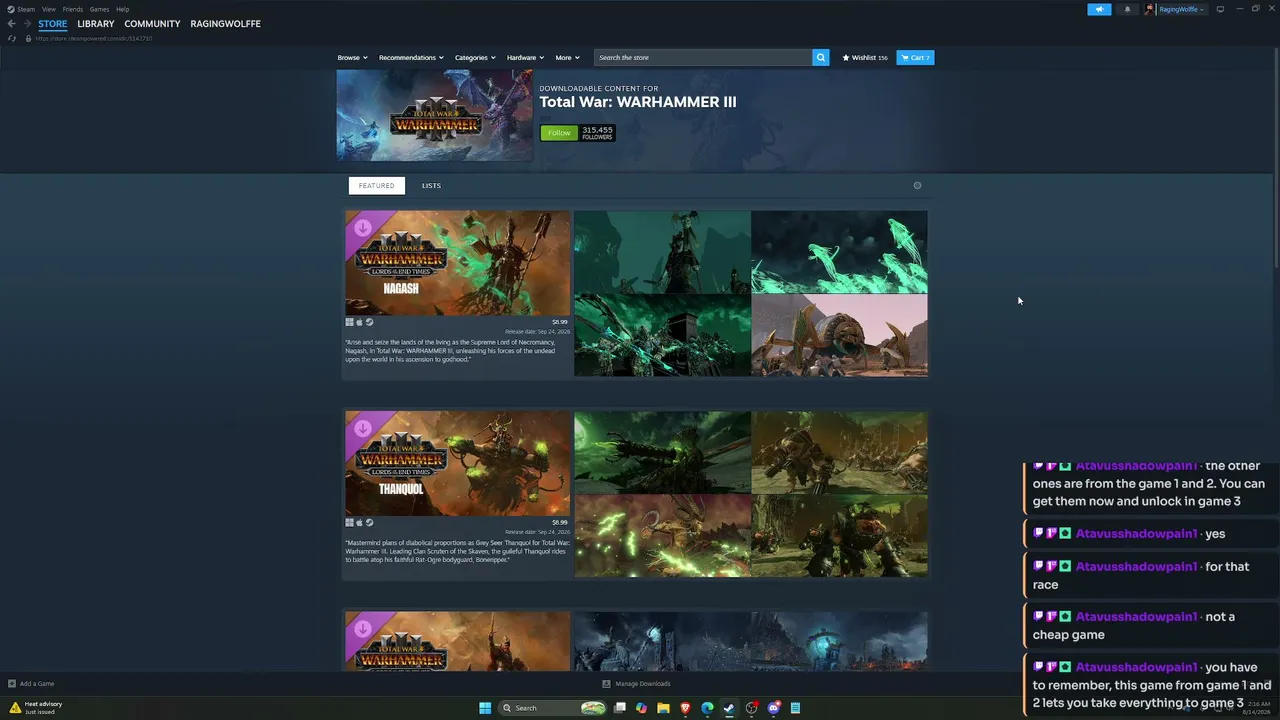Click the 'for that race' chat message
Image resolution: width=1280 pixels, height=720 pixels.
[x=1150, y=575]
